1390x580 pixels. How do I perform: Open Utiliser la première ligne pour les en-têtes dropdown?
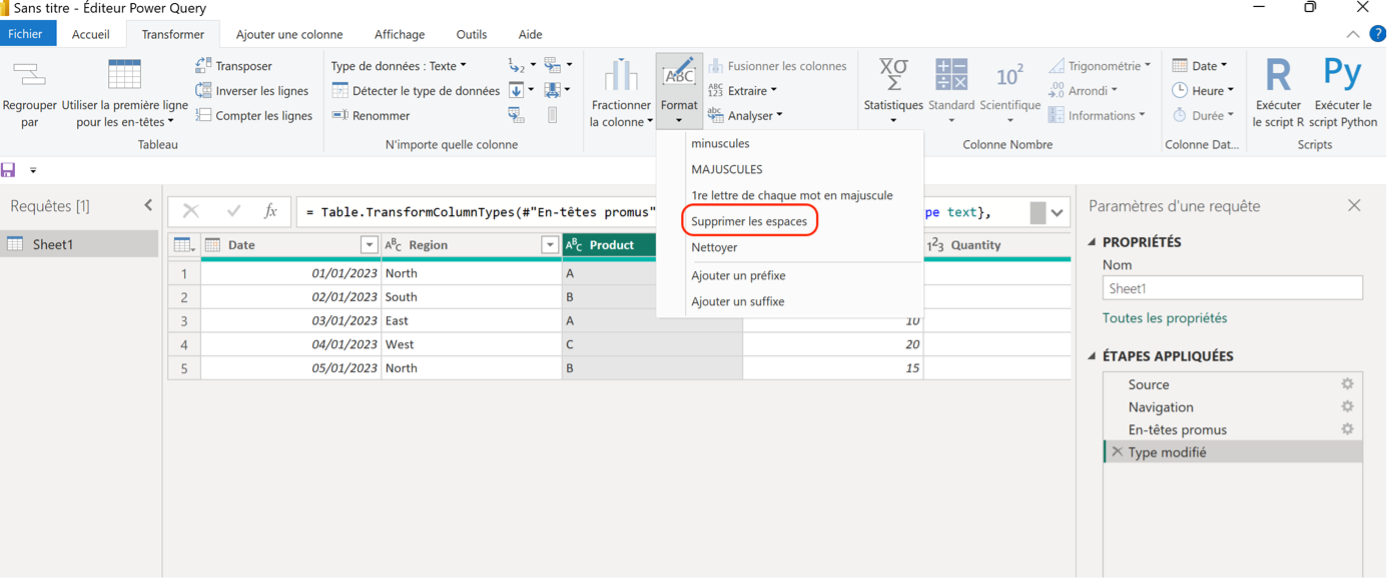tap(125, 113)
